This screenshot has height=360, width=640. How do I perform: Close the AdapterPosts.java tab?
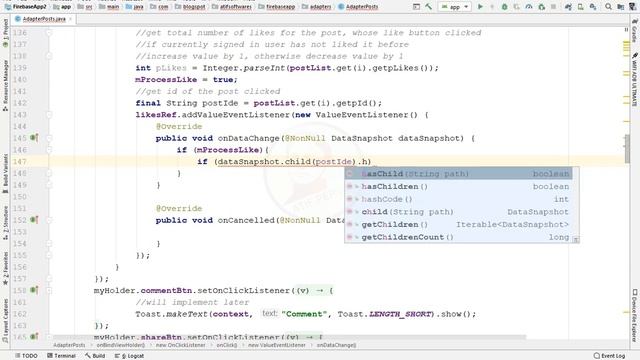71,19
